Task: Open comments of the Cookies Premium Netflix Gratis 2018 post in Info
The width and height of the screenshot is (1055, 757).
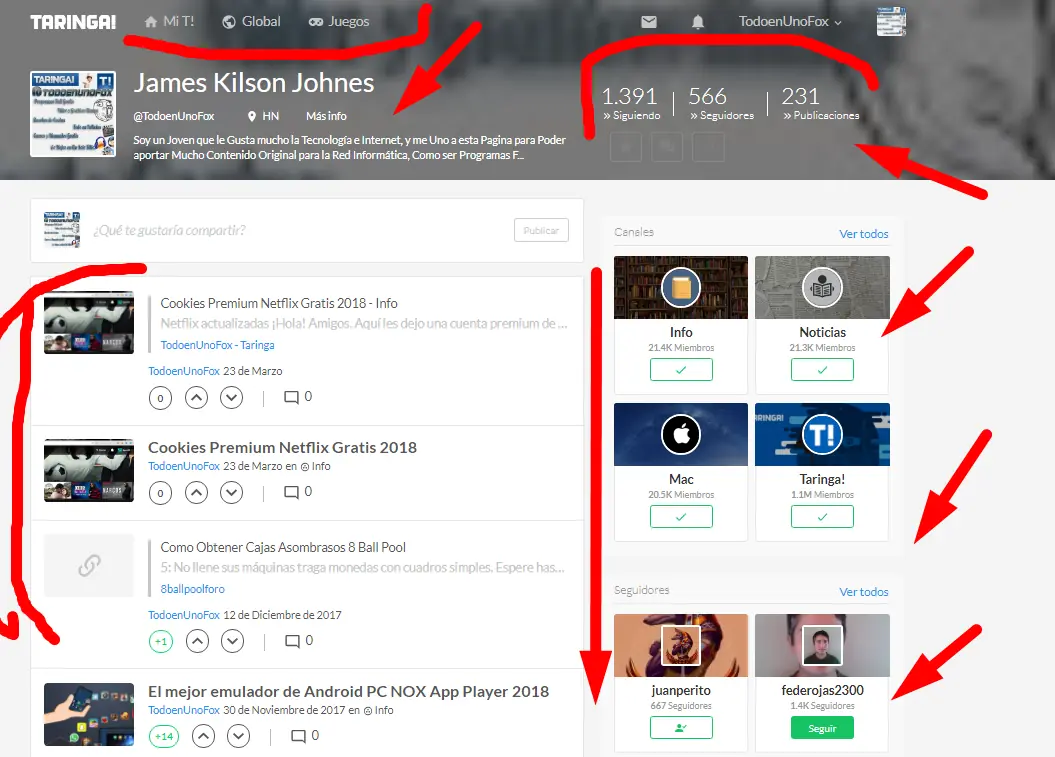Action: (x=298, y=492)
